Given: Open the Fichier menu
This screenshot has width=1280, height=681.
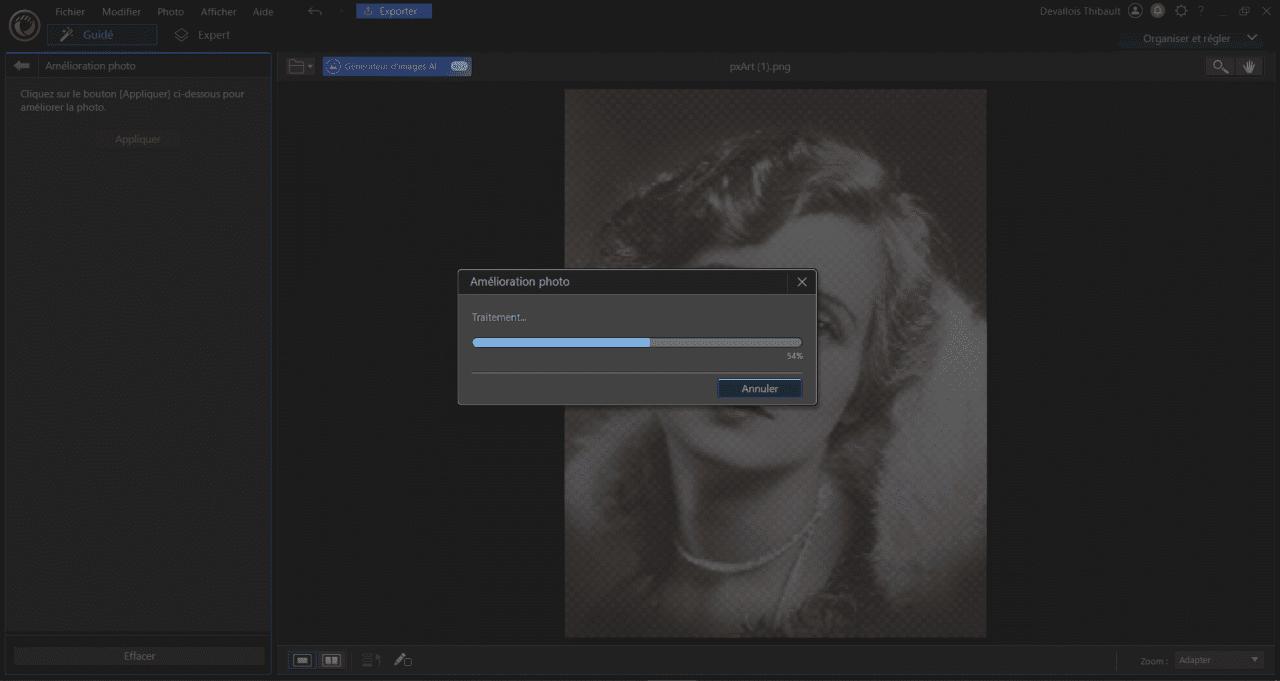Looking at the screenshot, I should point(70,12).
